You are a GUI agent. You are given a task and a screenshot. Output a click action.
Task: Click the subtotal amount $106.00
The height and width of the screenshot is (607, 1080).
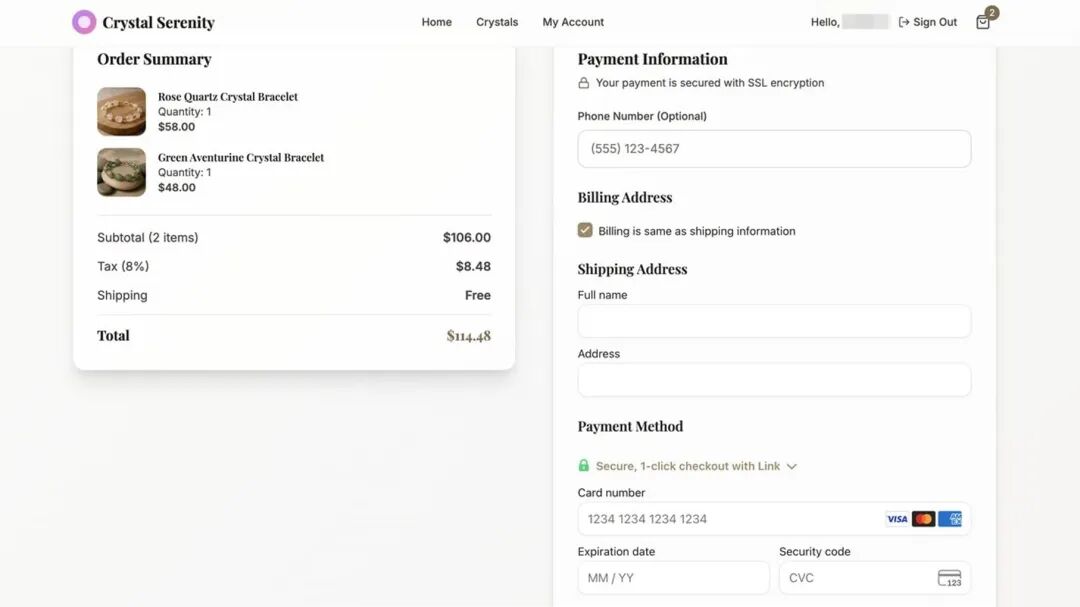point(467,238)
